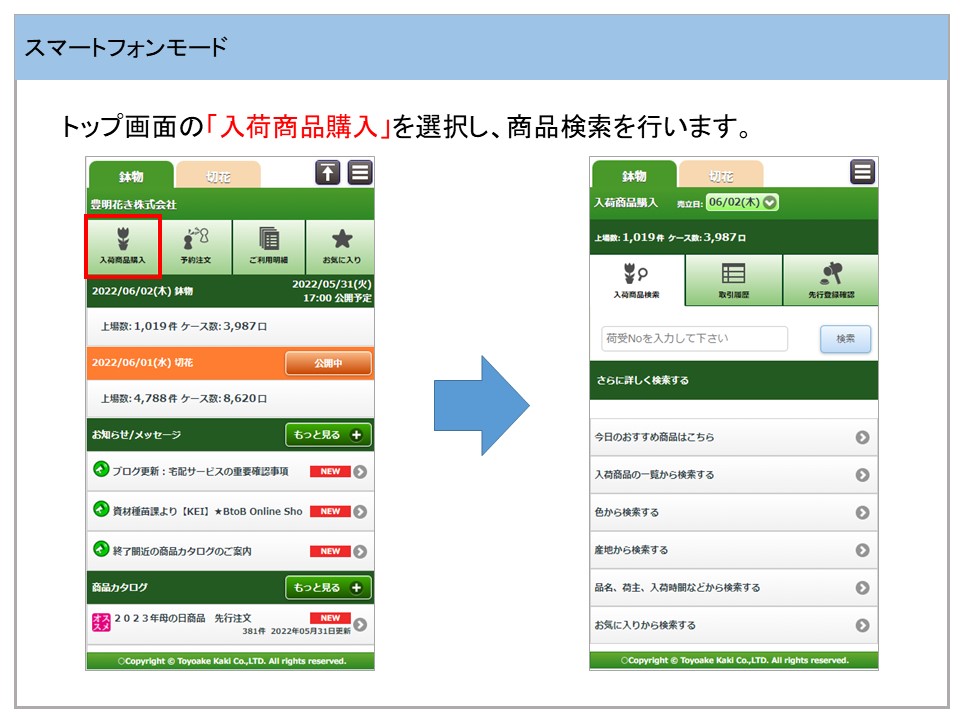The width and height of the screenshot is (960, 720).
Task: Click scroll-to-top arrow icon on left screen
Action: tap(328, 172)
